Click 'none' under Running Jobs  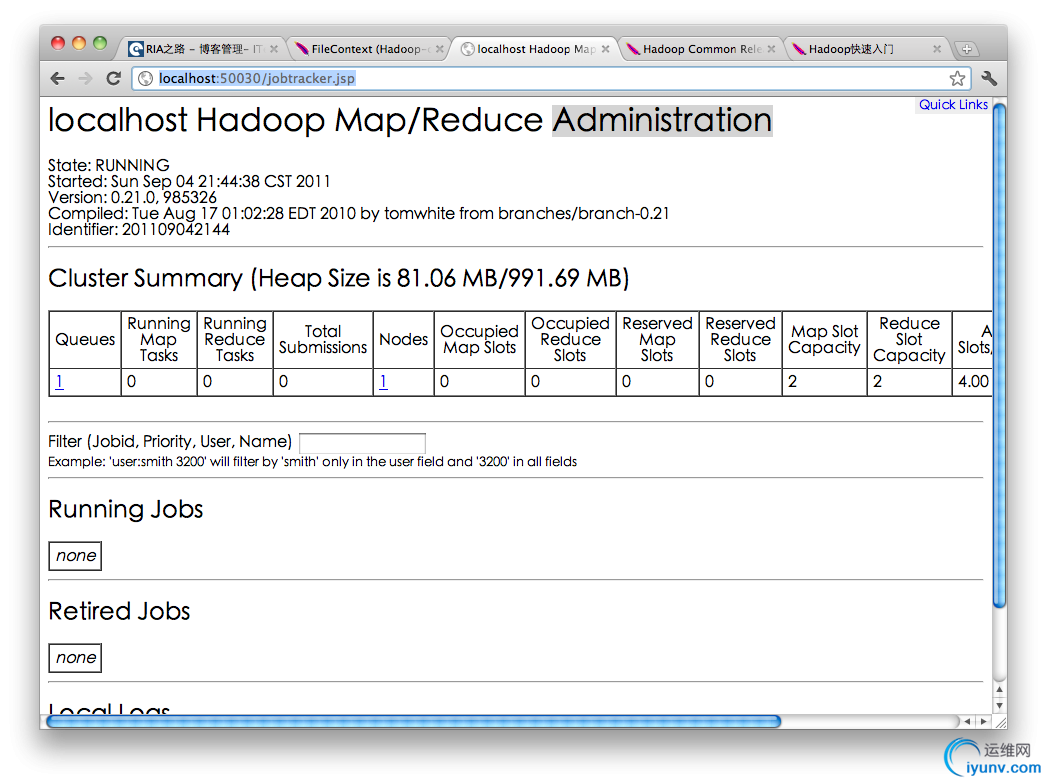[75, 556]
